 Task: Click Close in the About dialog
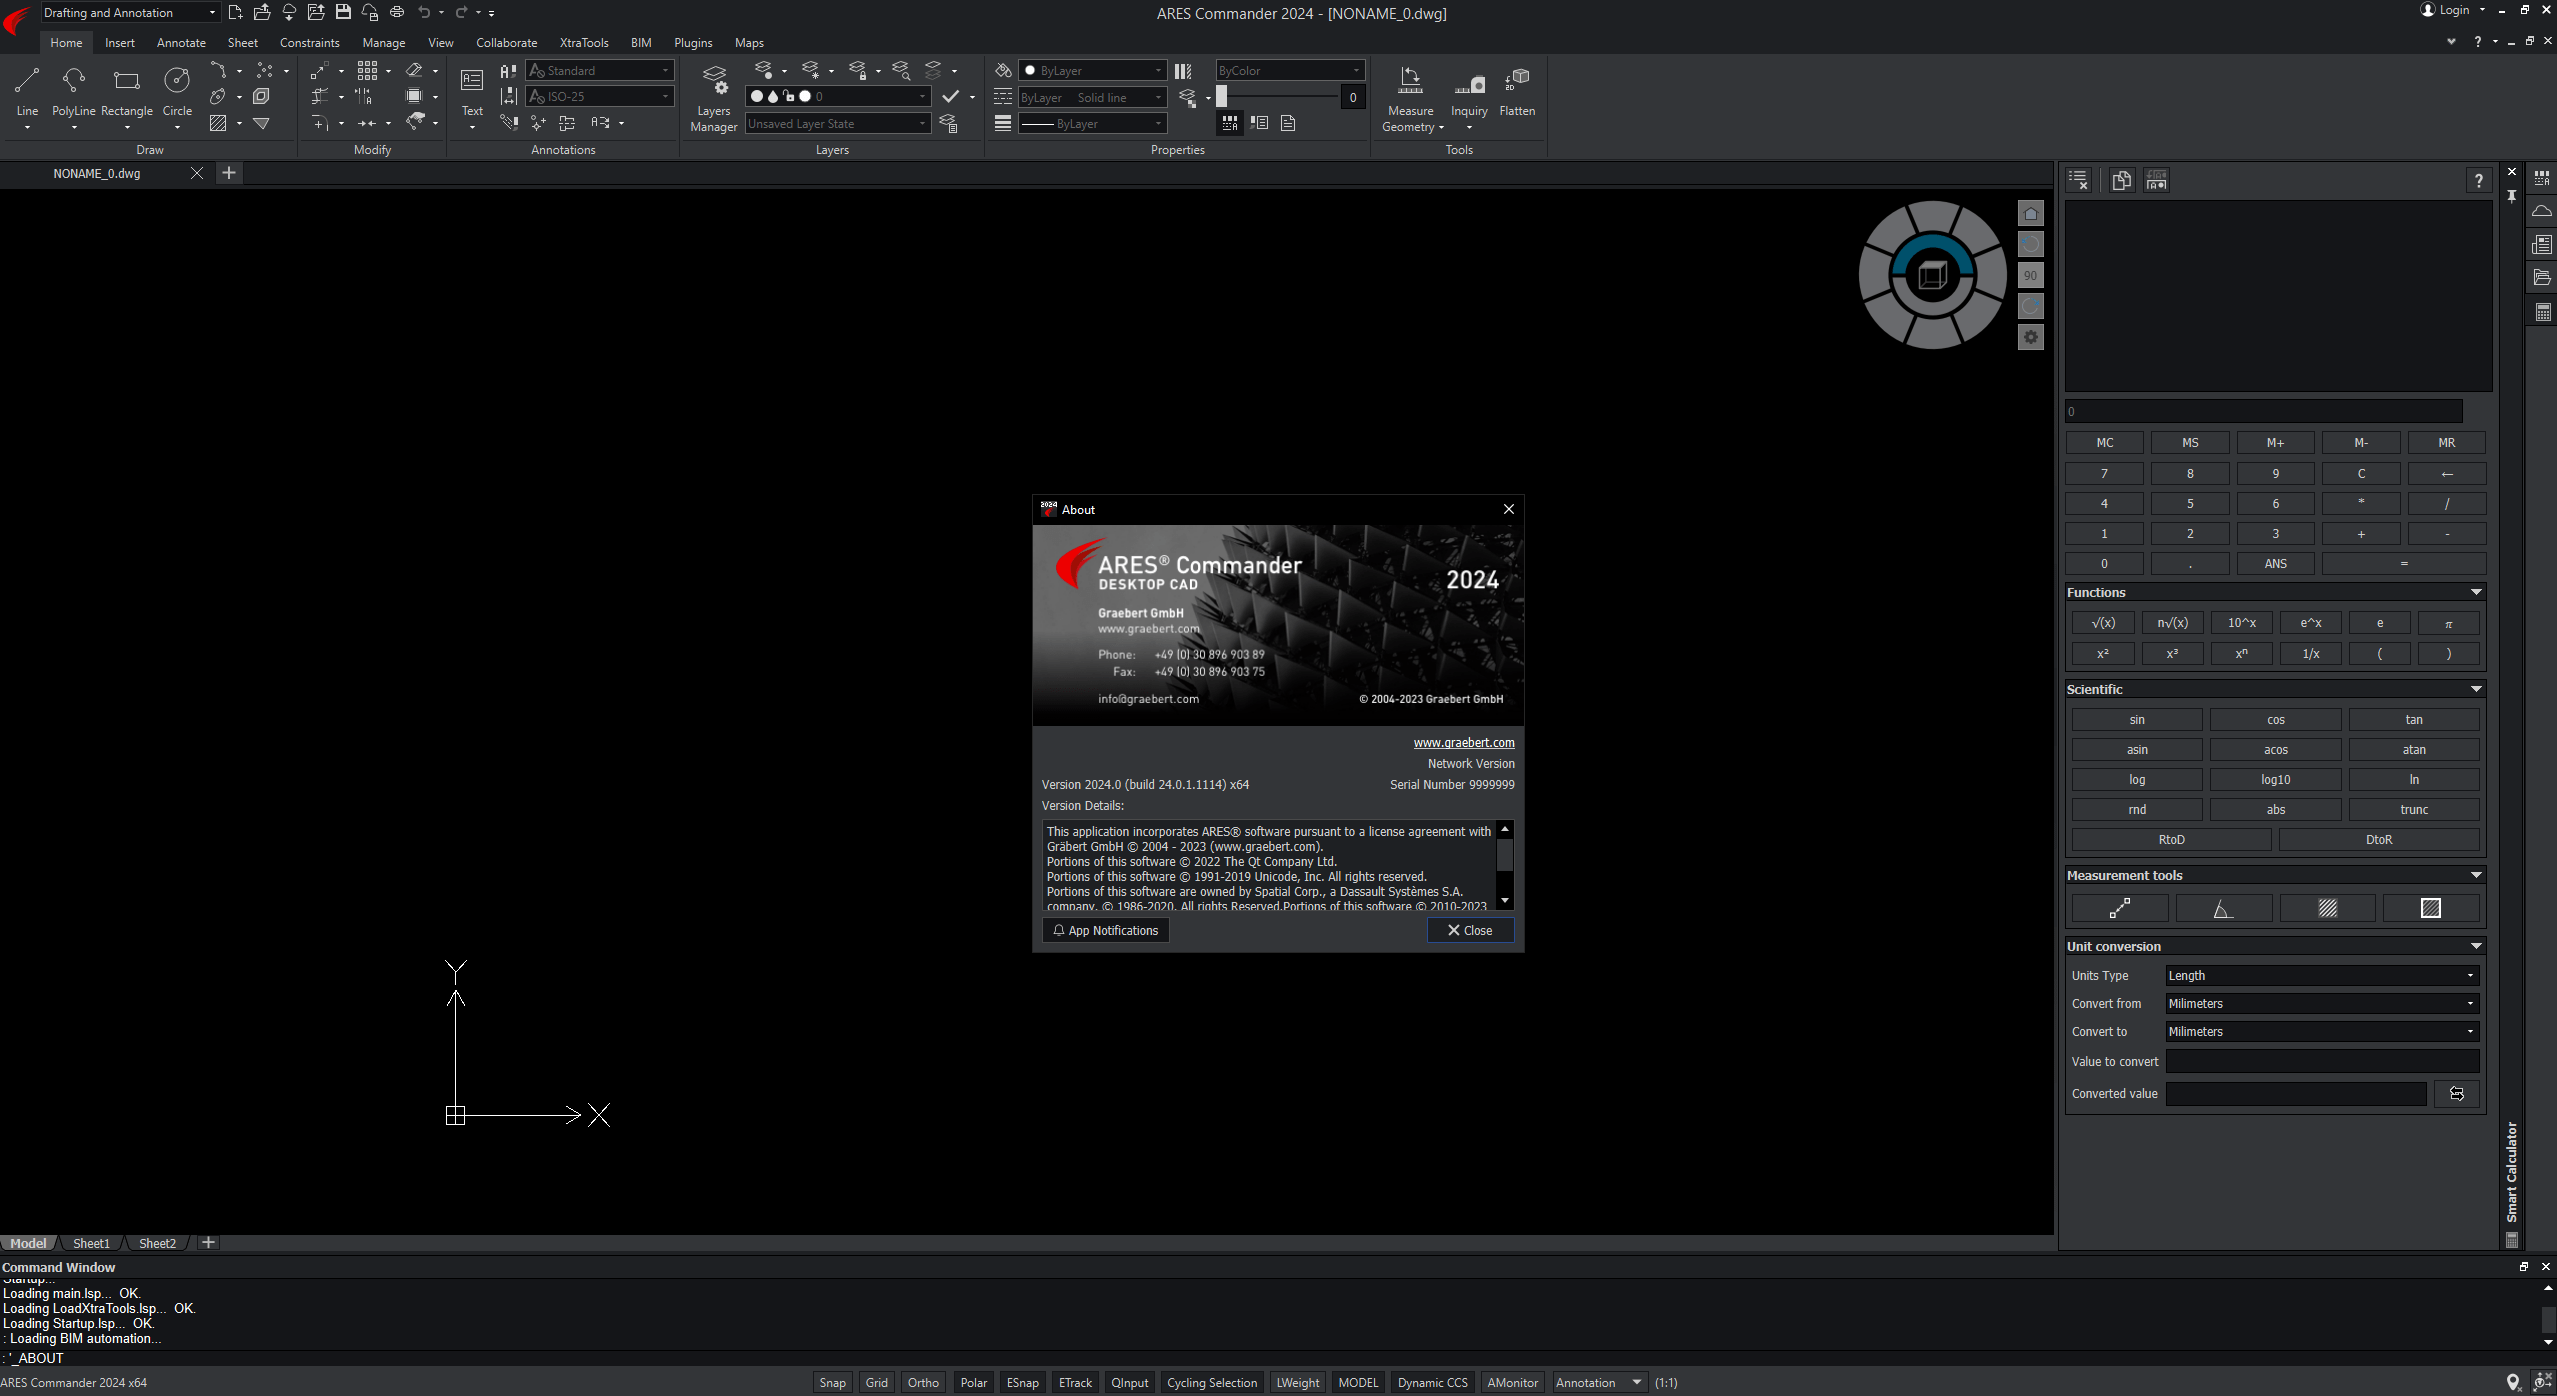[1470, 931]
